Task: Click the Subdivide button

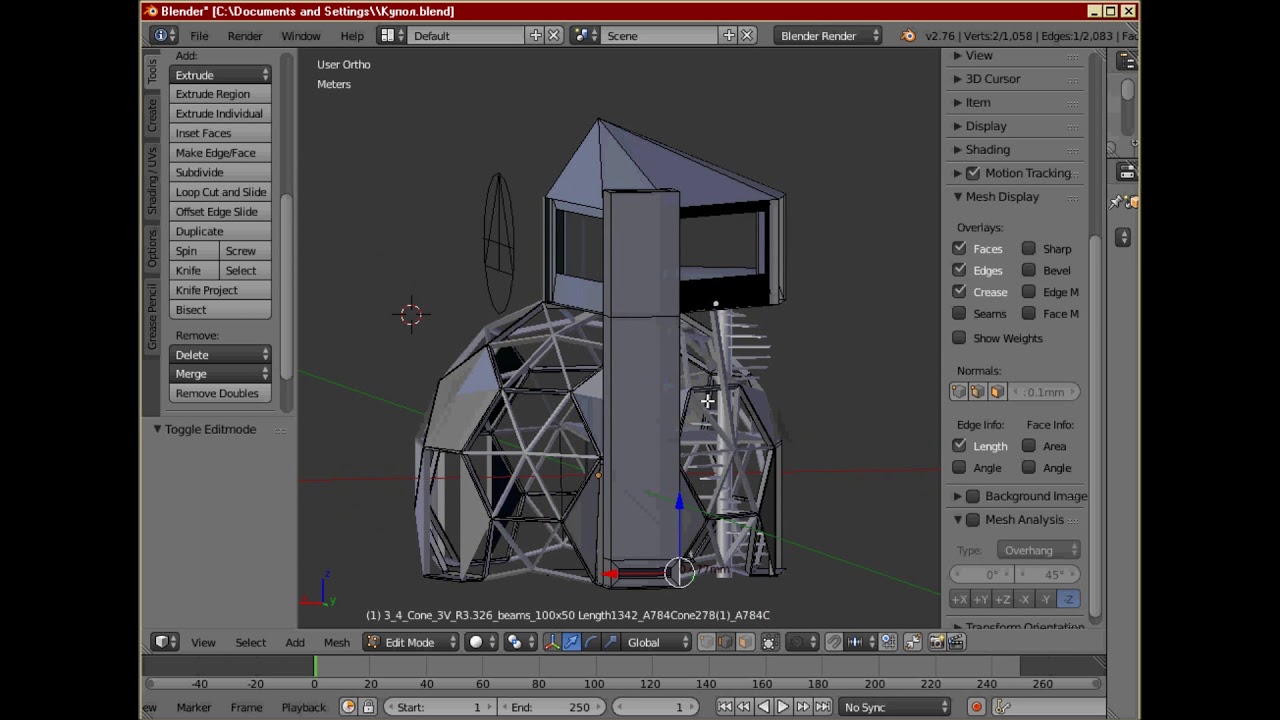Action: [x=220, y=172]
